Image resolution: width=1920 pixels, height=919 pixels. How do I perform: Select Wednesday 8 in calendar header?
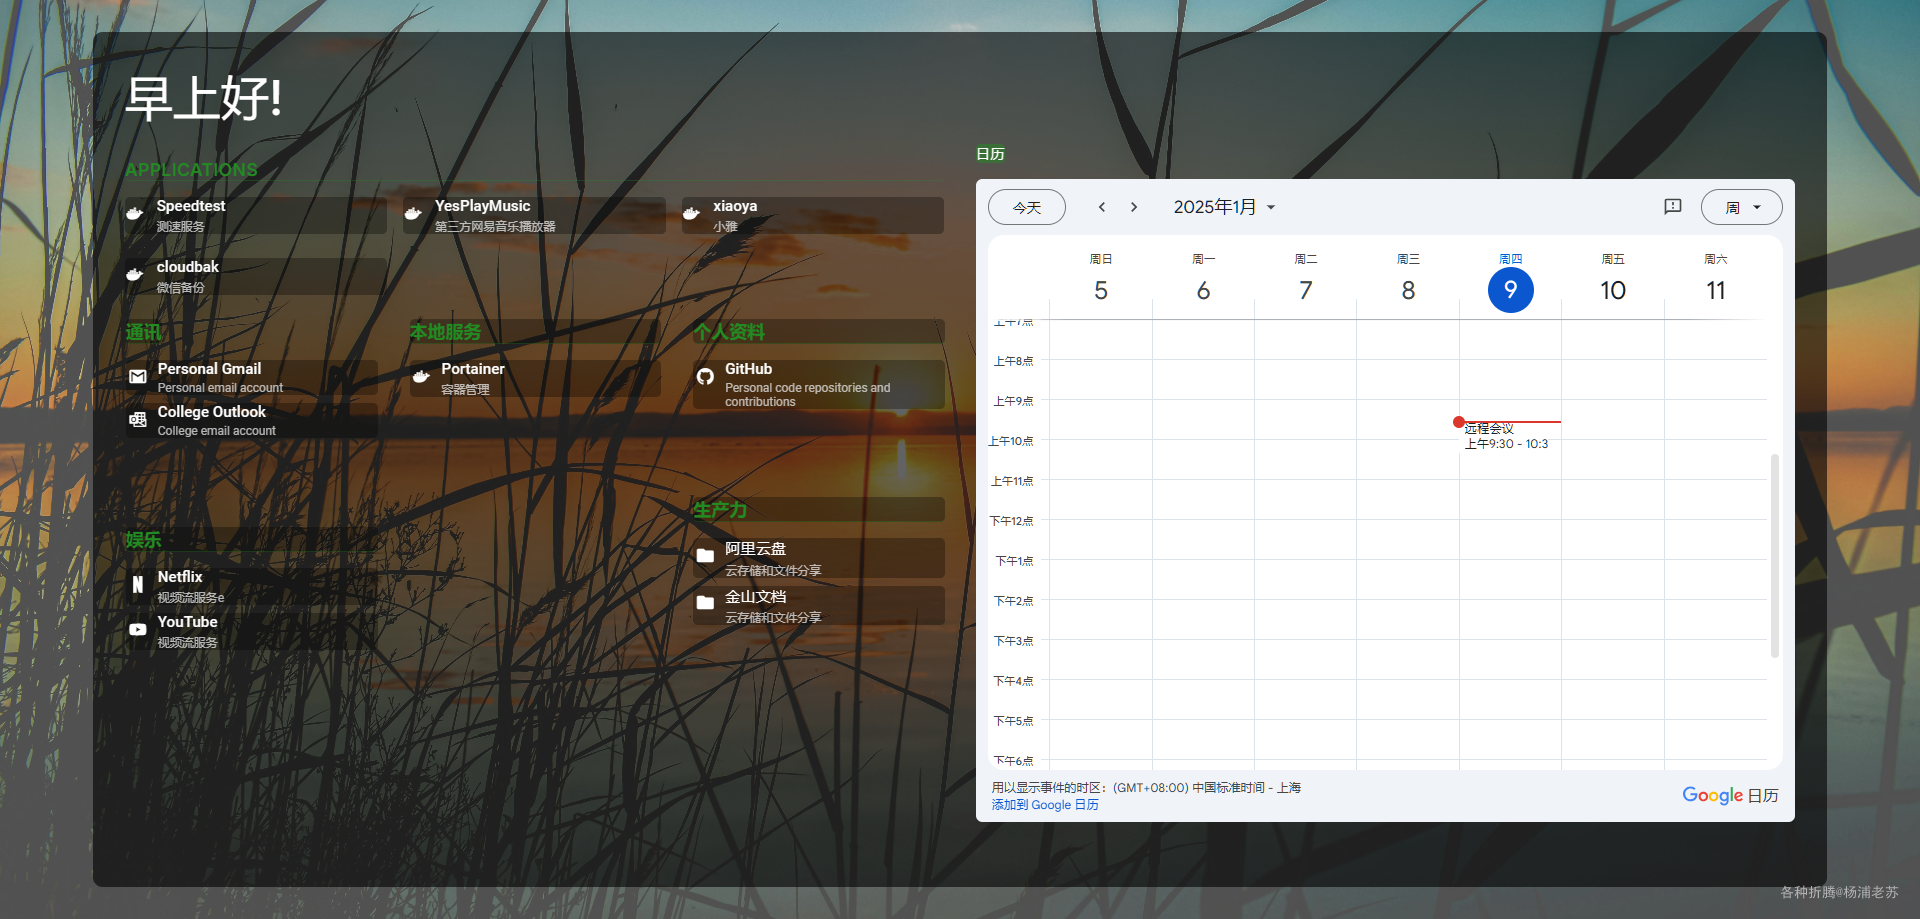(1408, 290)
